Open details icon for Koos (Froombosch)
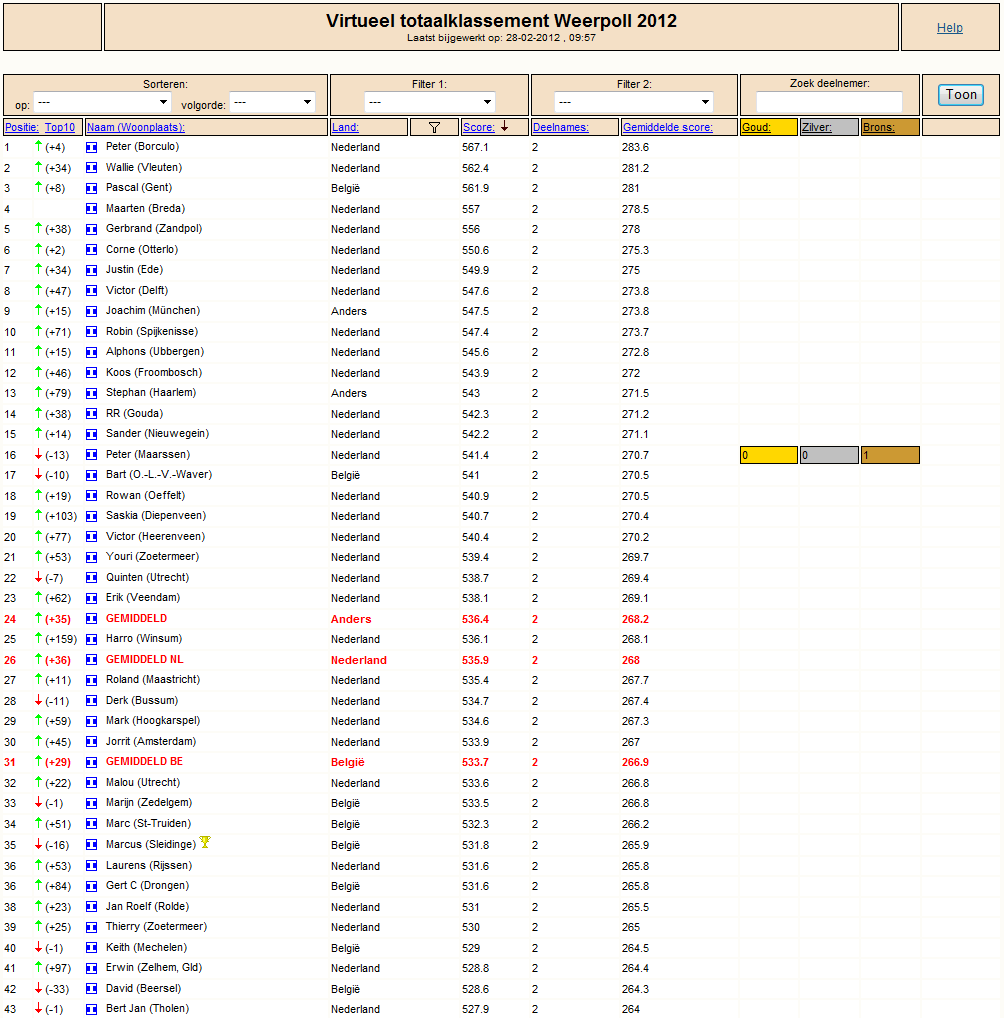The height and width of the screenshot is (1018, 1004). [92, 373]
